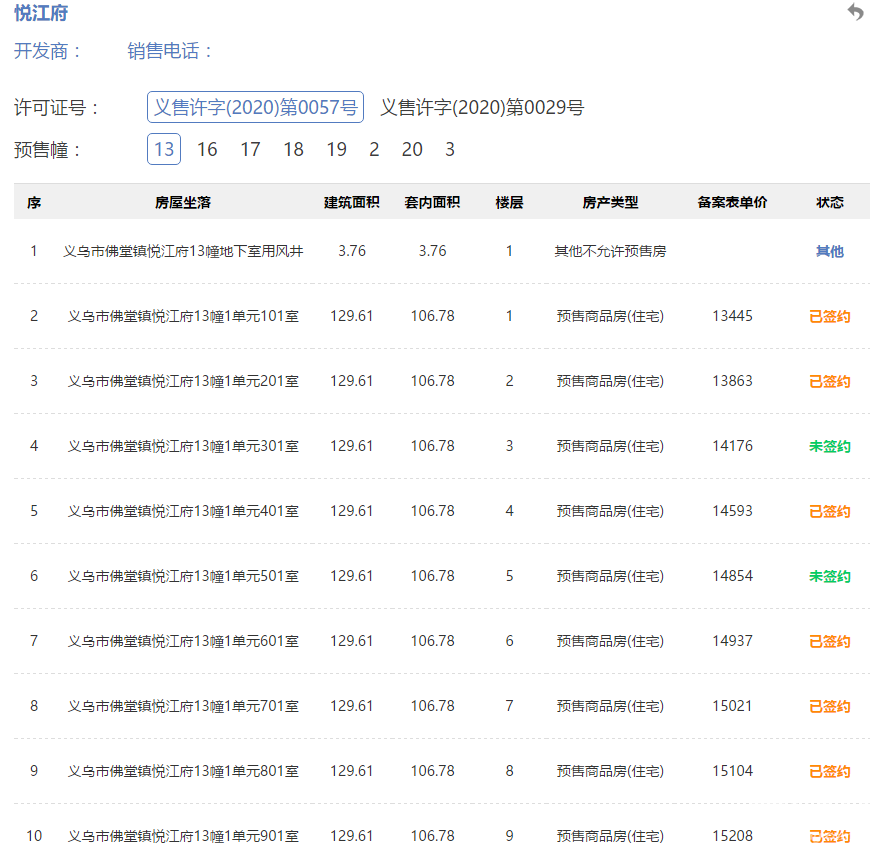
Task: Switch to presale building 19
Action: coord(336,149)
